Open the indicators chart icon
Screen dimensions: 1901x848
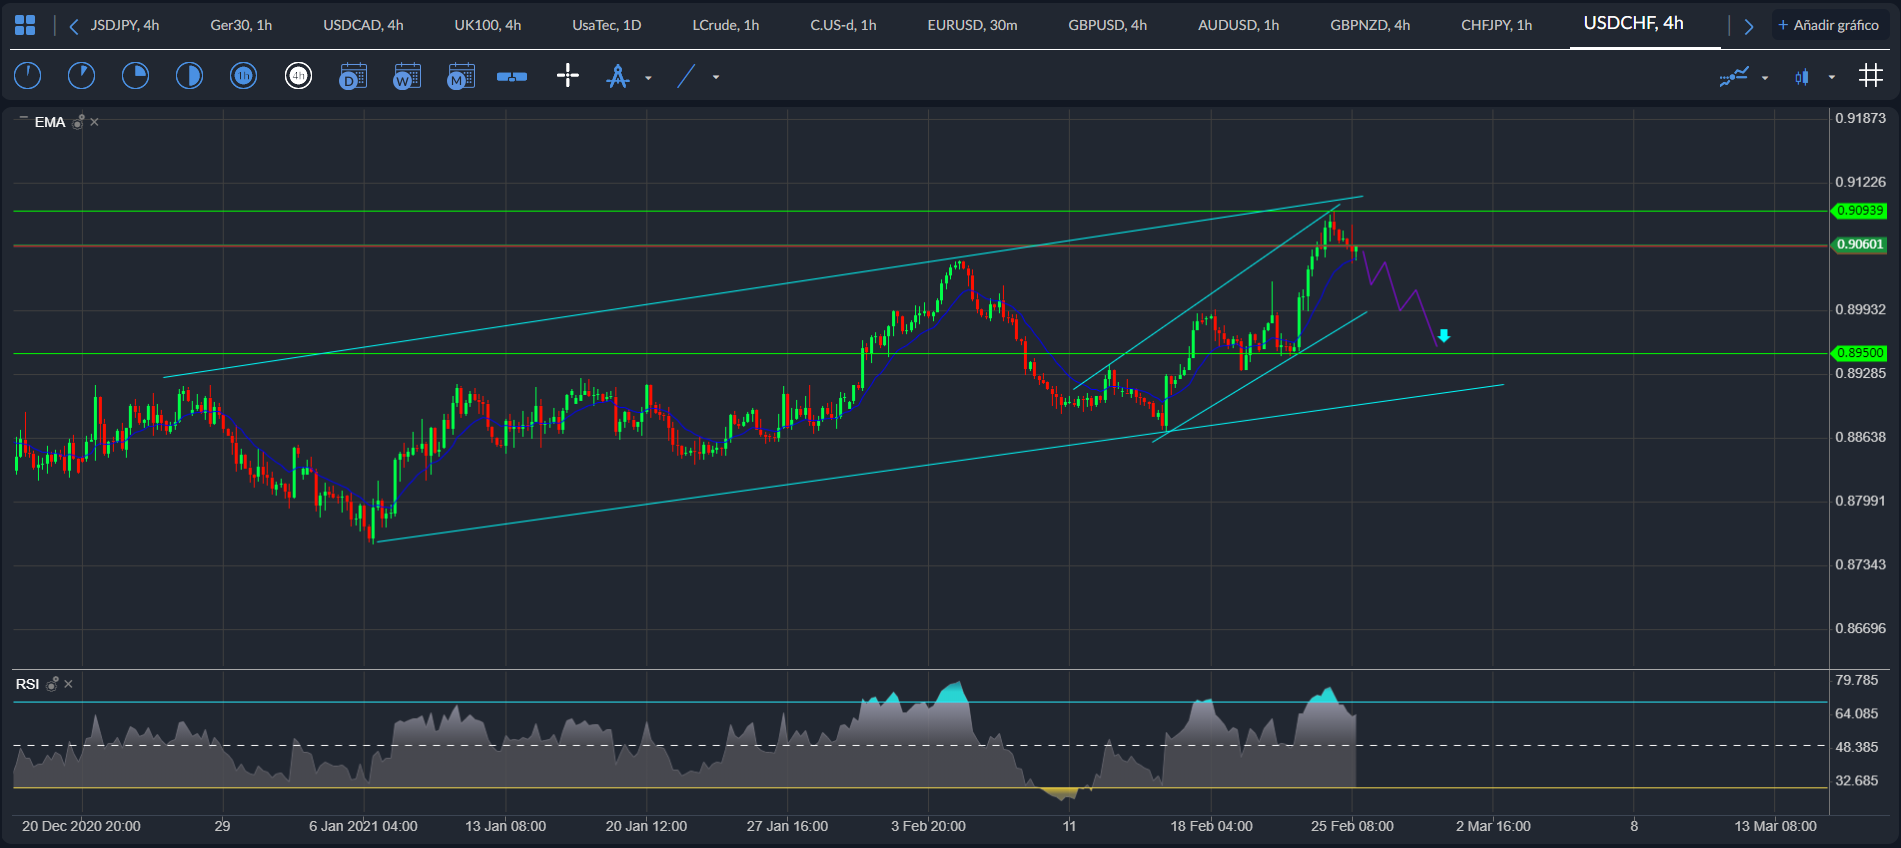point(1734,76)
